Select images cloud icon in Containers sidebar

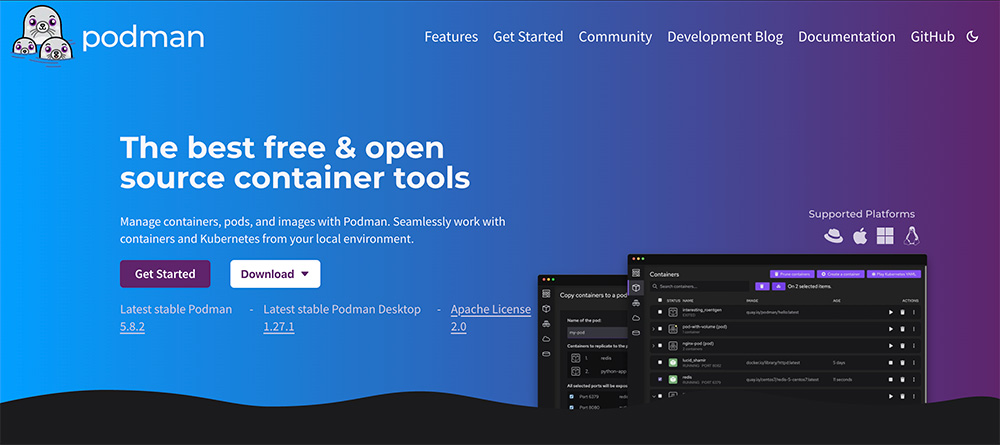tap(636, 318)
